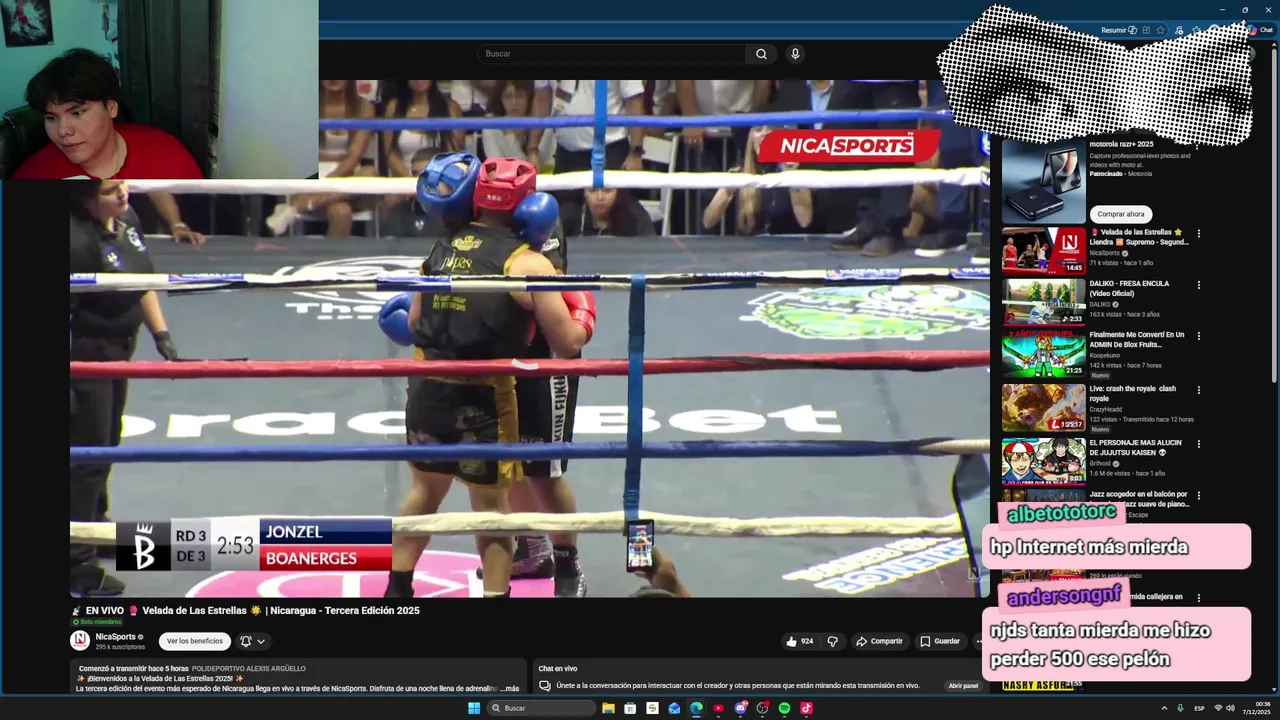Open the TikTok app in the taskbar
The height and width of the screenshot is (720, 1280).
(806, 708)
